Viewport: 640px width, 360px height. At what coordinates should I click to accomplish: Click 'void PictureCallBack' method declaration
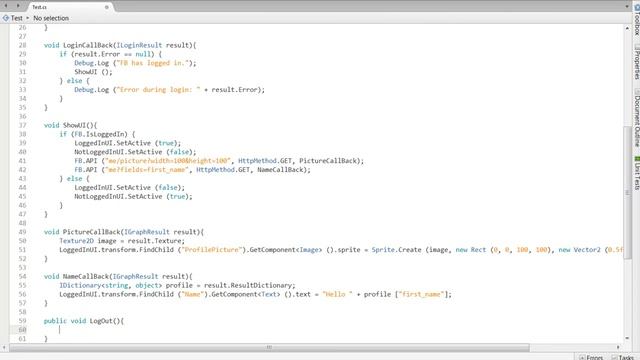click(124, 232)
